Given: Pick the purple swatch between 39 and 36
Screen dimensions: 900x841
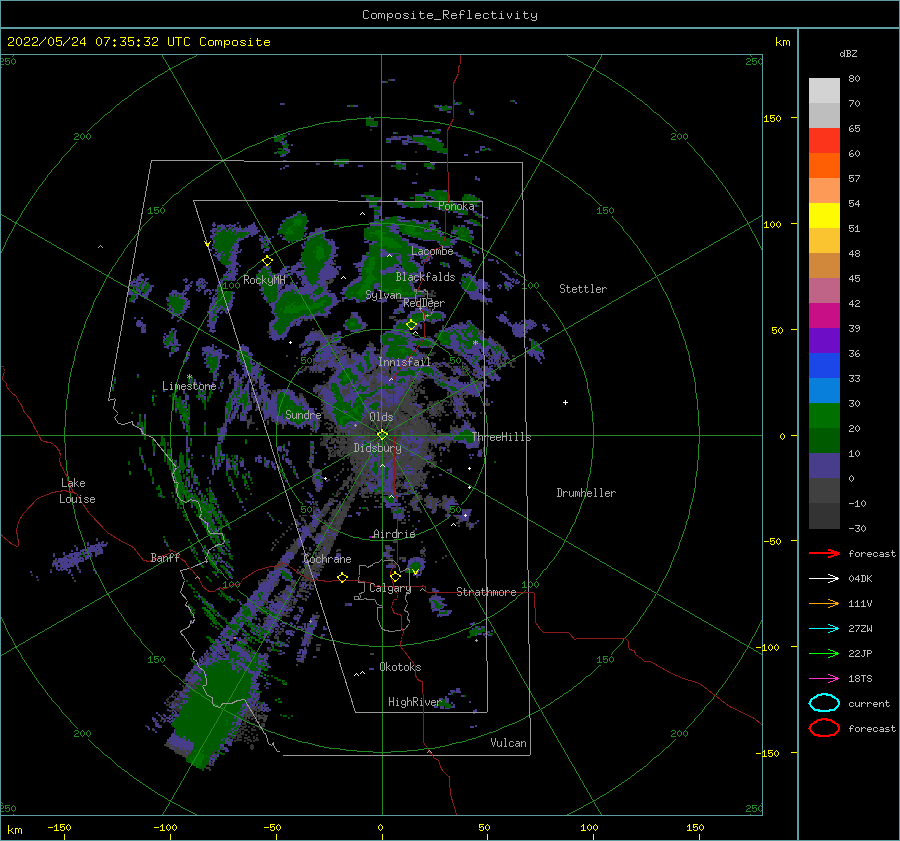Looking at the screenshot, I should (x=824, y=340).
